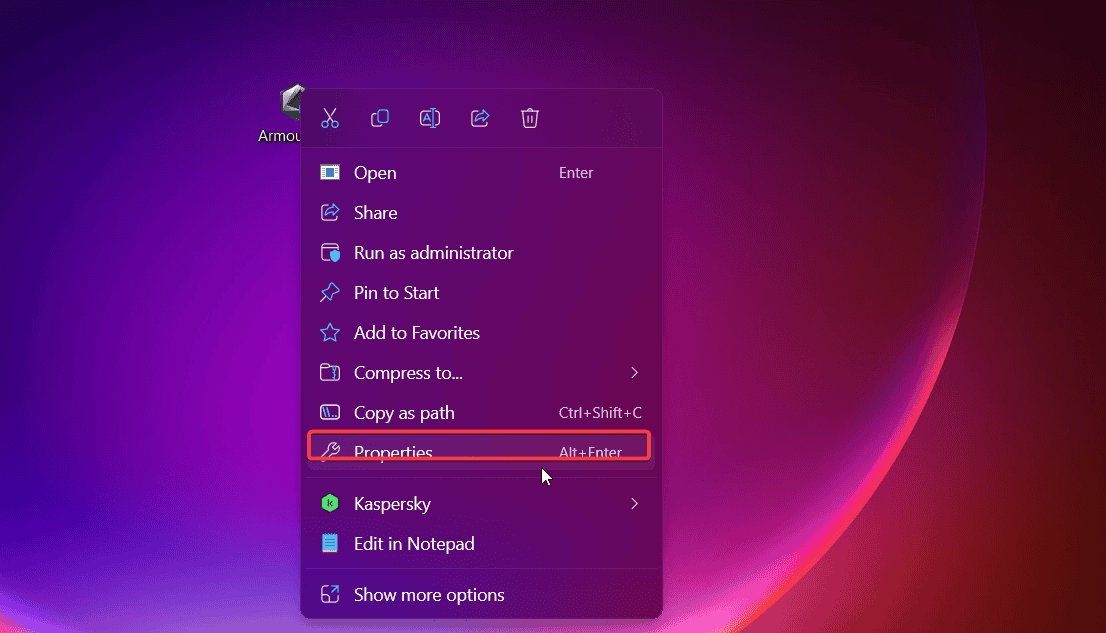Image resolution: width=1106 pixels, height=633 pixels.
Task: Select Pin to Start
Action: (481, 293)
